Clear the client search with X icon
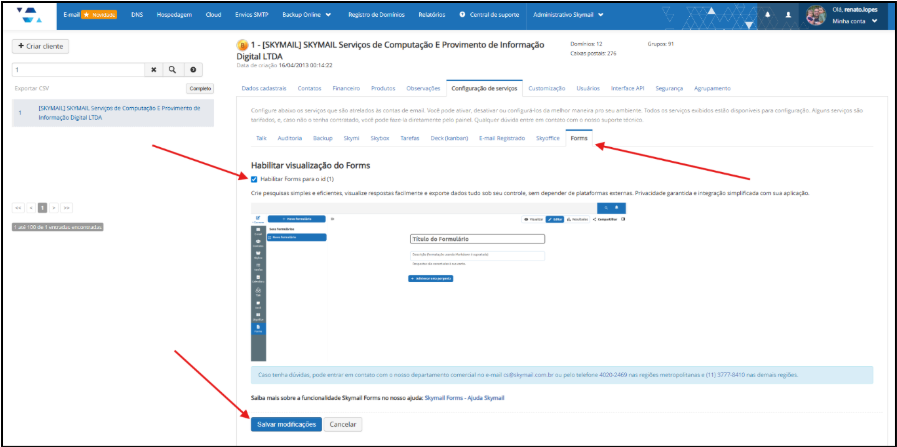 coord(153,70)
